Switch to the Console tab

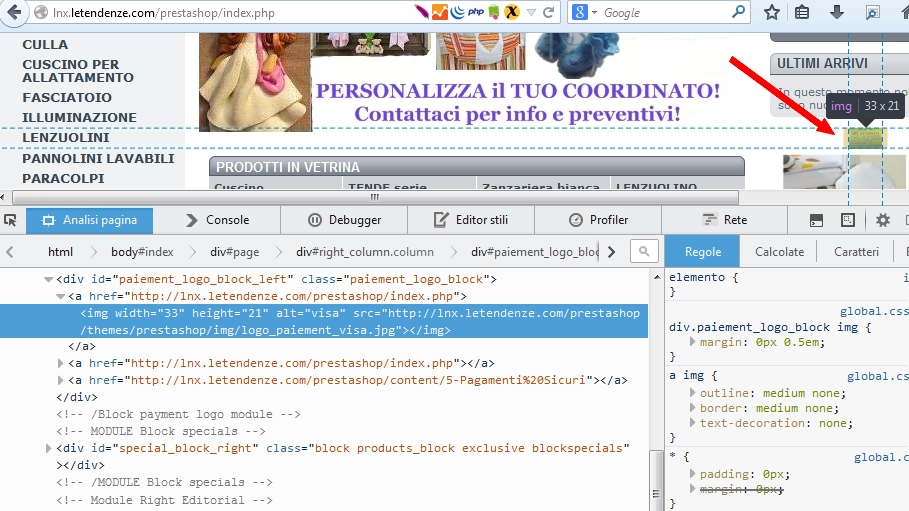tap(217, 220)
